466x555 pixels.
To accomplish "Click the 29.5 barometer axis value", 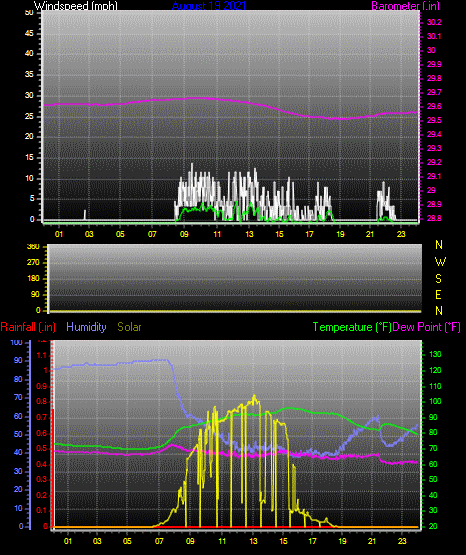I will (434, 121).
